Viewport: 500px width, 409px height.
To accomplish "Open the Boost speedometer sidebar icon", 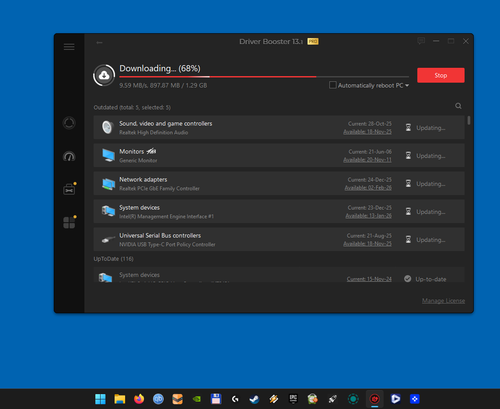I will click(x=69, y=156).
